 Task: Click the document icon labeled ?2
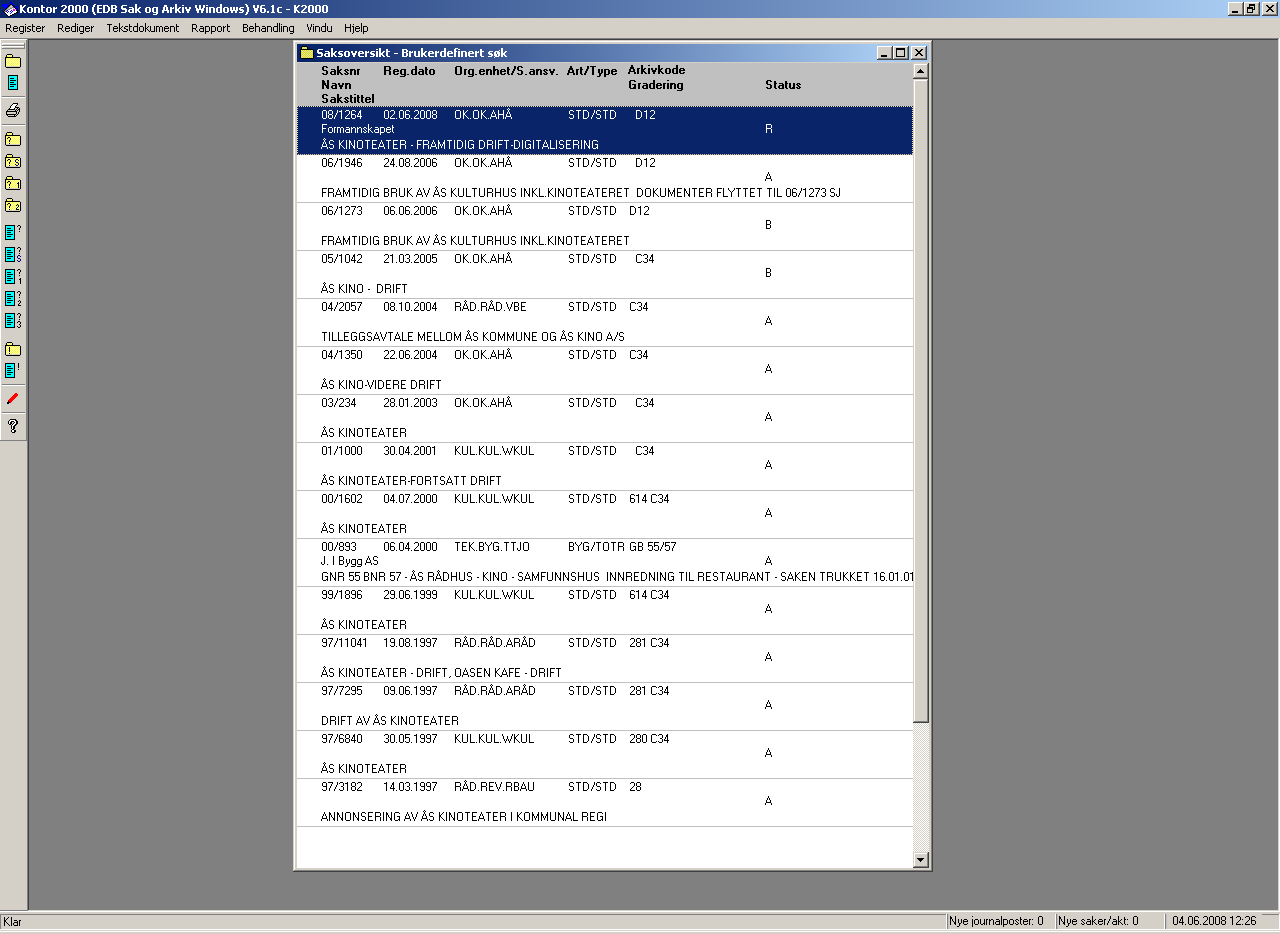click(x=13, y=299)
